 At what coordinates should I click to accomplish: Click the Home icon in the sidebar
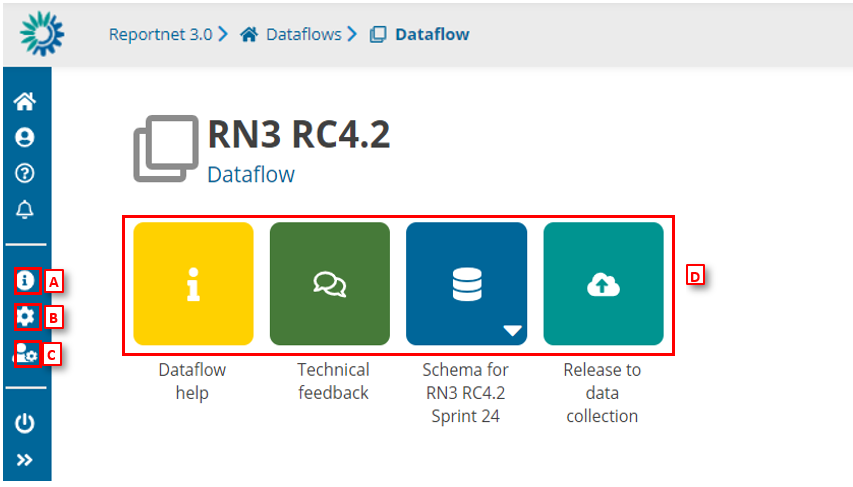[25, 101]
